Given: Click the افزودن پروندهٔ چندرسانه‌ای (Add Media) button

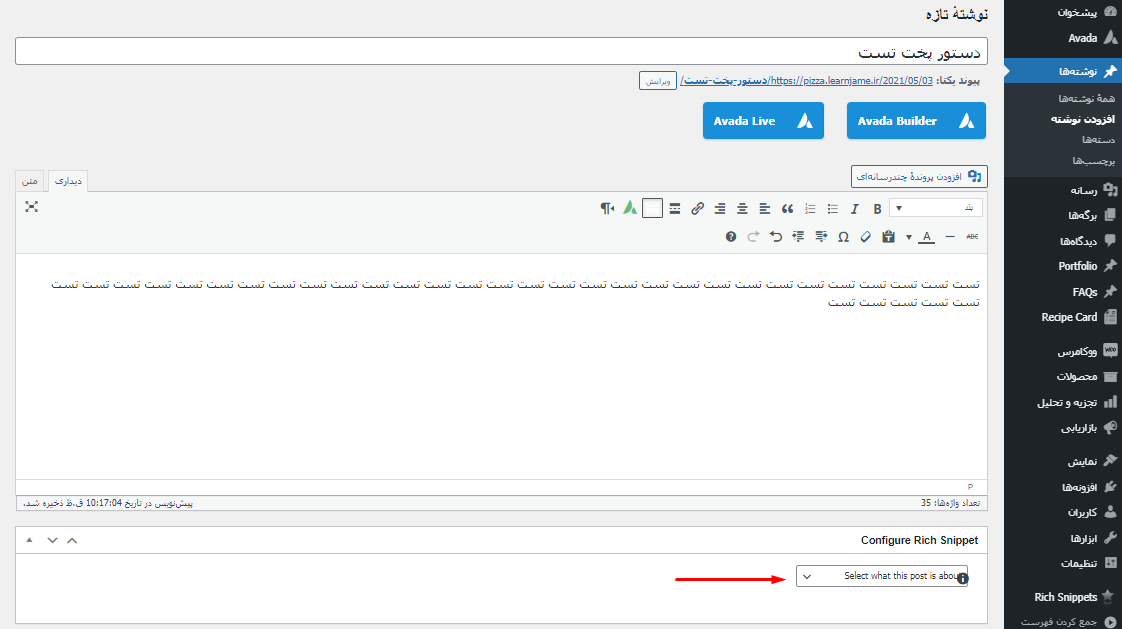Looking at the screenshot, I should 919,176.
